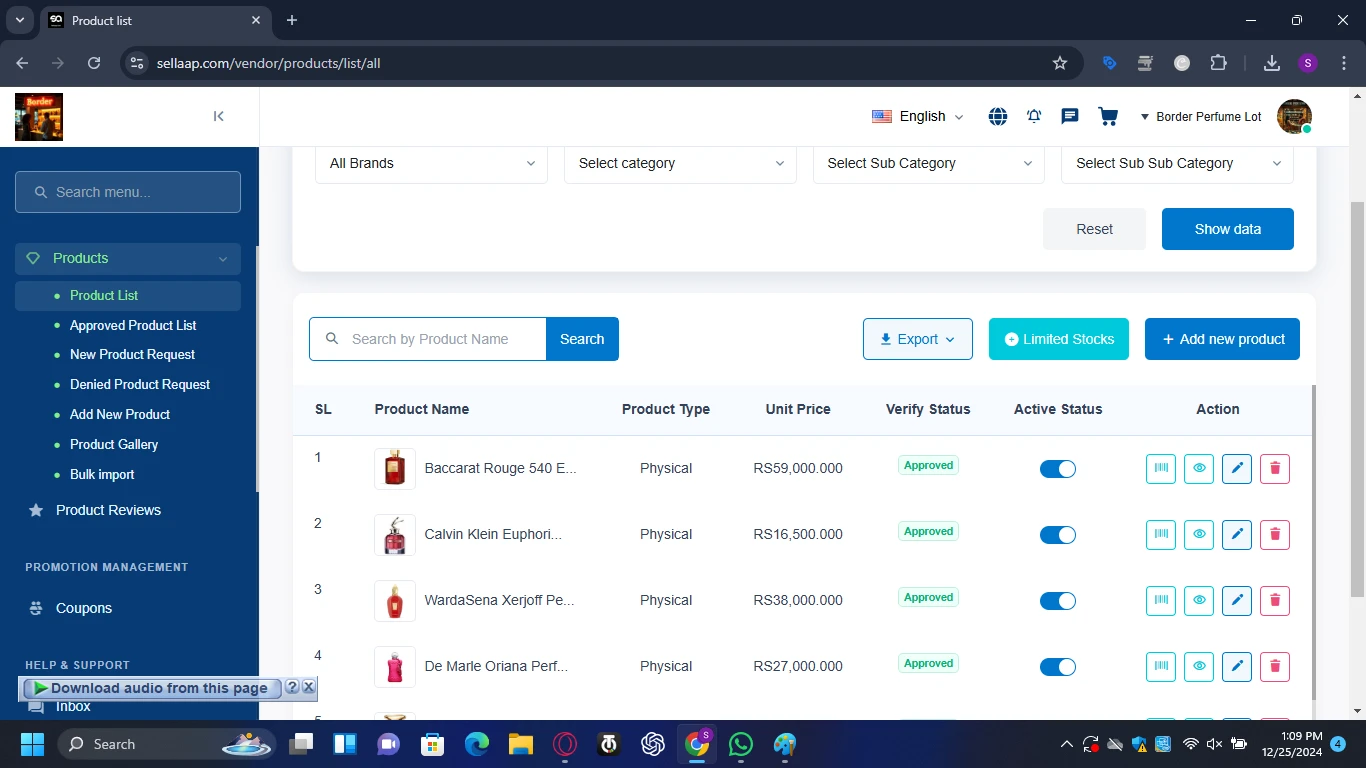1366x768 pixels.
Task: Click the product Search button
Action: click(582, 339)
